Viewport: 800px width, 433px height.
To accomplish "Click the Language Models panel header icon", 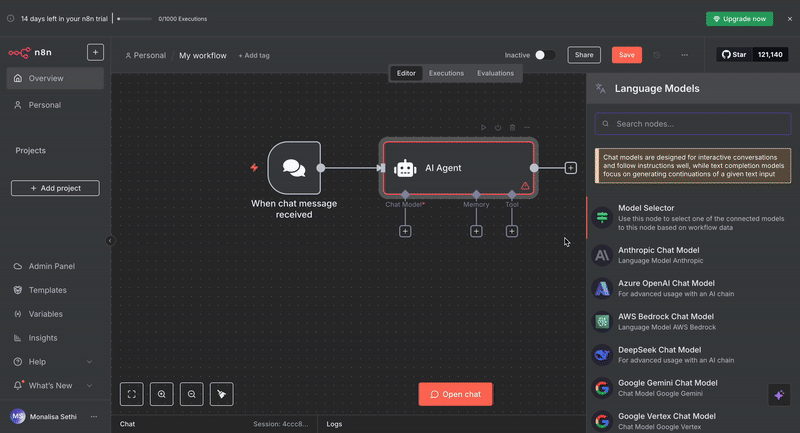I will [601, 89].
